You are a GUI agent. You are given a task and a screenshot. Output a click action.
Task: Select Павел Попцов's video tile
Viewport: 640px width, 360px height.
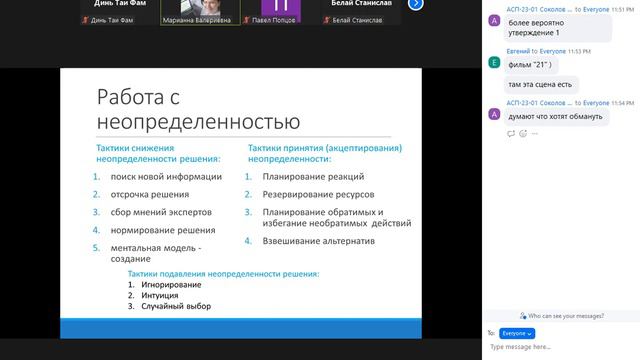pyautogui.click(x=281, y=12)
